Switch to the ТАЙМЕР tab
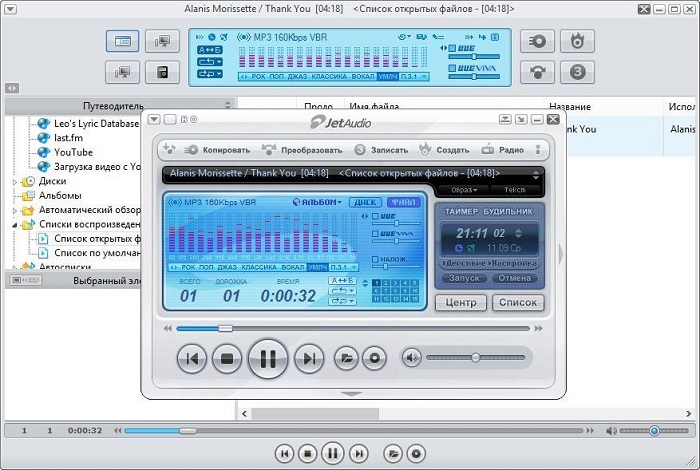 point(461,211)
